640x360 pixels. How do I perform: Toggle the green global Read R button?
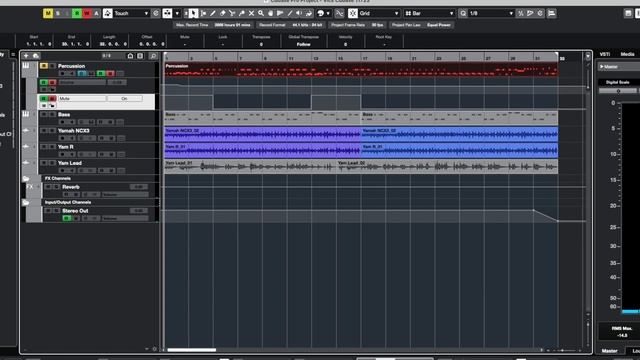click(77, 13)
